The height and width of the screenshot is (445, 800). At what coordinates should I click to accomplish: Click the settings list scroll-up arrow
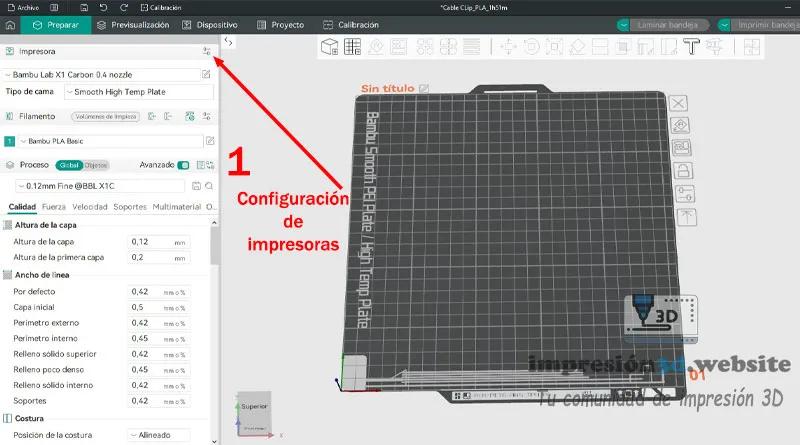(x=214, y=223)
